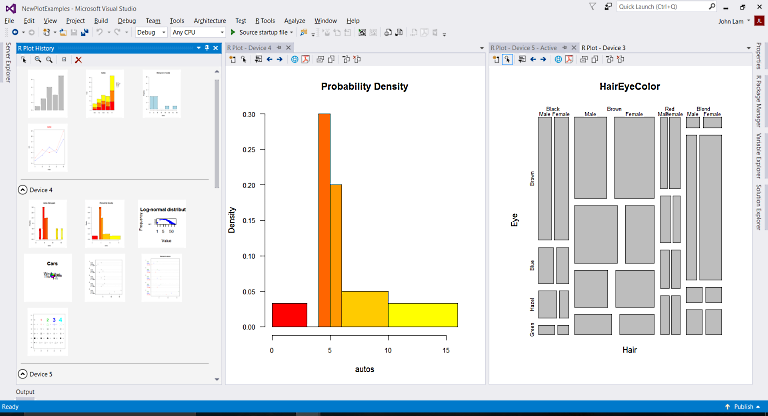Create new plot device in Device 4 toolbar
This screenshot has width=768, height=416.
233,59
